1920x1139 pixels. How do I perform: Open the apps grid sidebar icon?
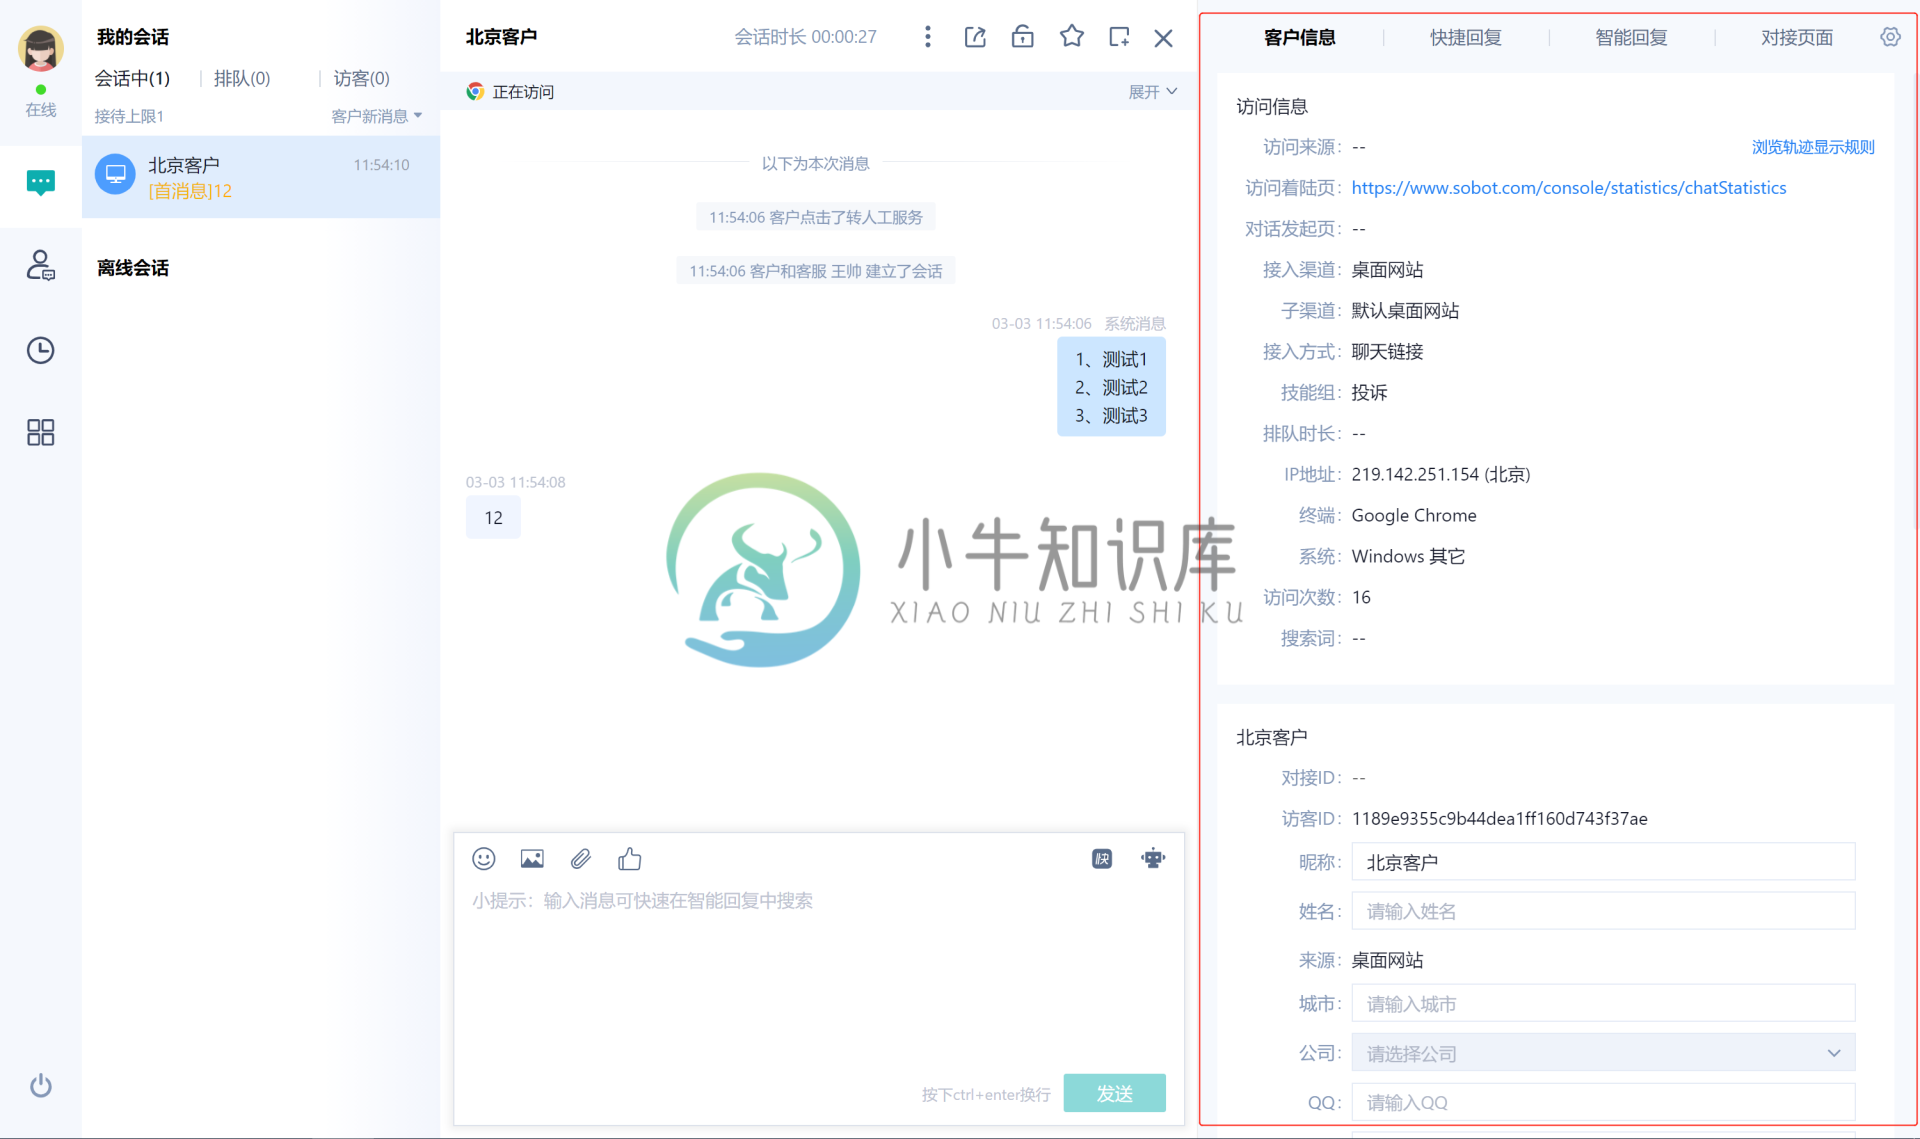click(x=40, y=432)
